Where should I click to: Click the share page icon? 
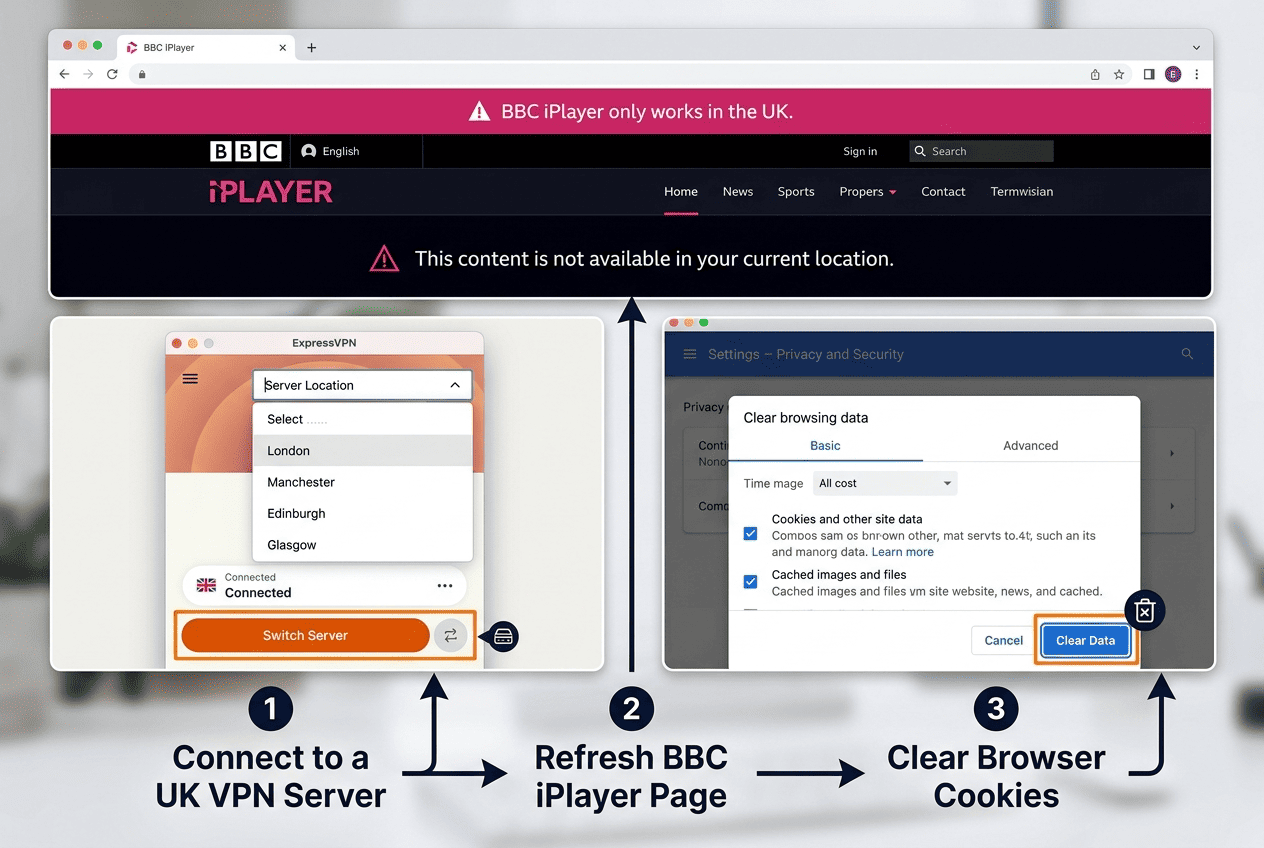click(1095, 74)
